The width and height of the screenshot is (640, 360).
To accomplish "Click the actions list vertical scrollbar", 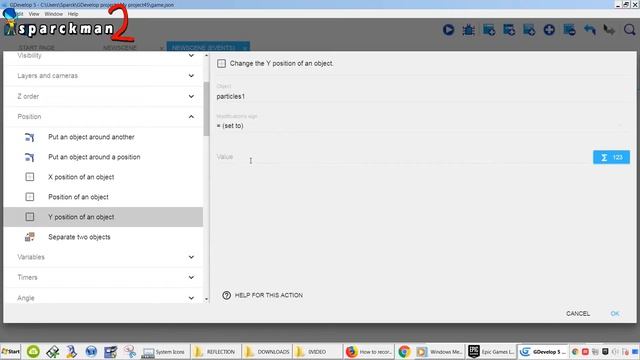I will click(206, 109).
